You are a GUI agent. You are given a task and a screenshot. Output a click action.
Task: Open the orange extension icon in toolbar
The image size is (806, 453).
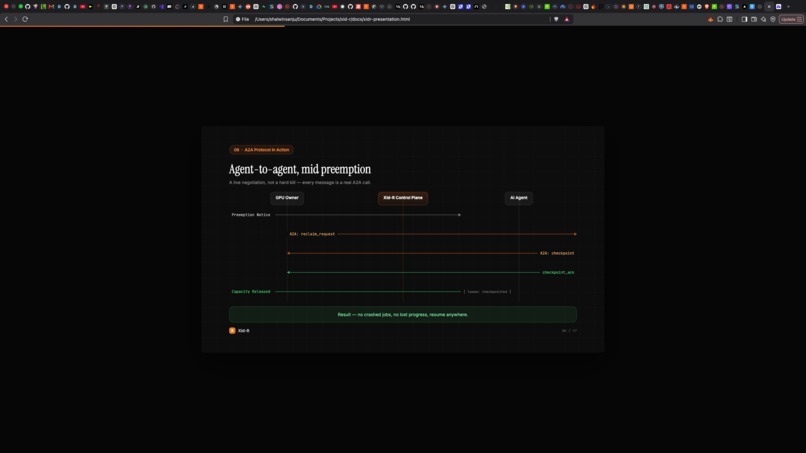click(x=710, y=20)
